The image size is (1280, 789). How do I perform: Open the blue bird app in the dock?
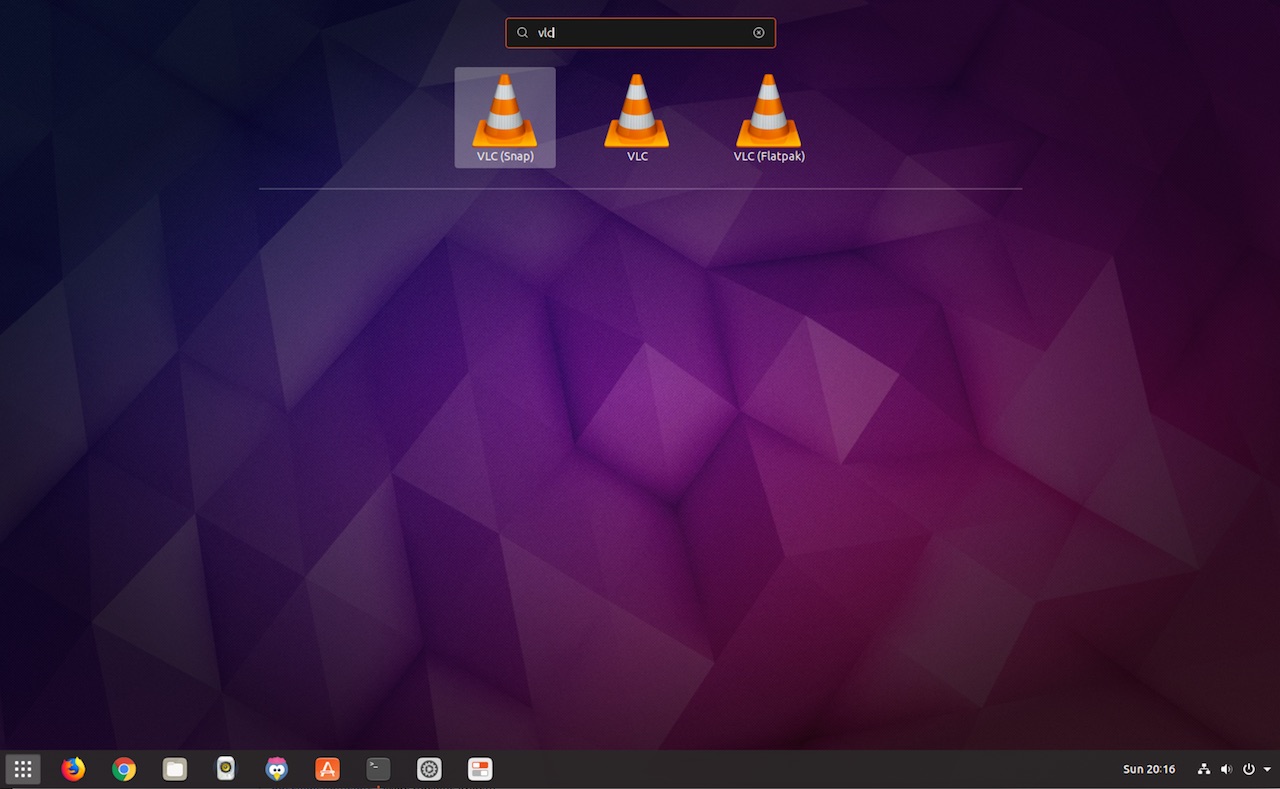tap(276, 769)
